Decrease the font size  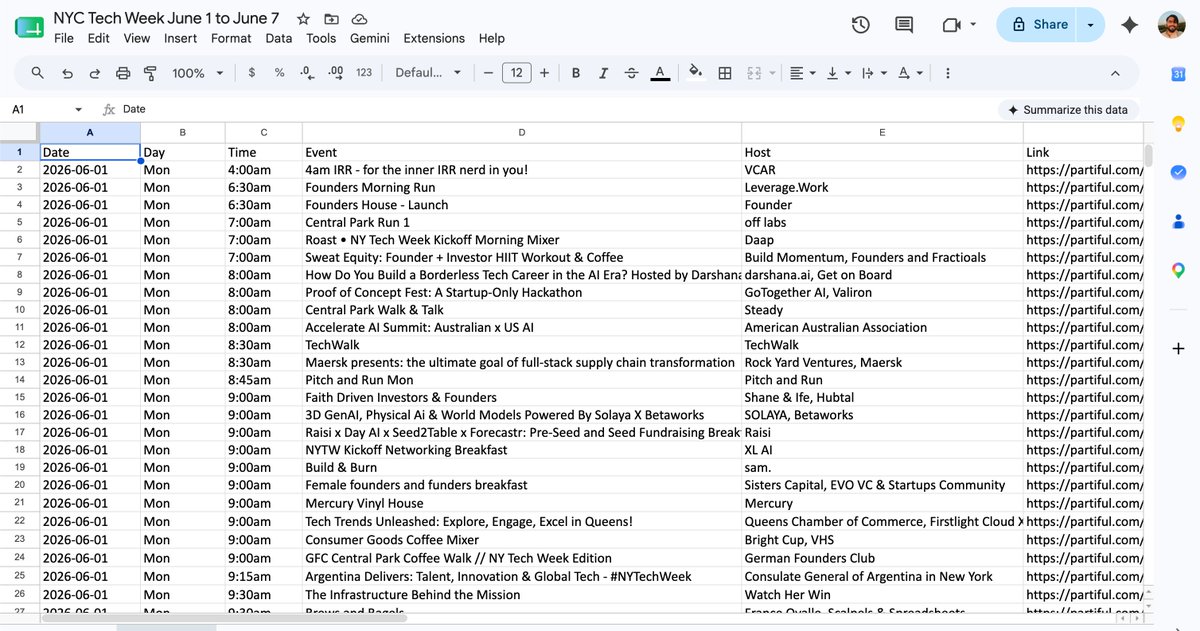point(488,73)
